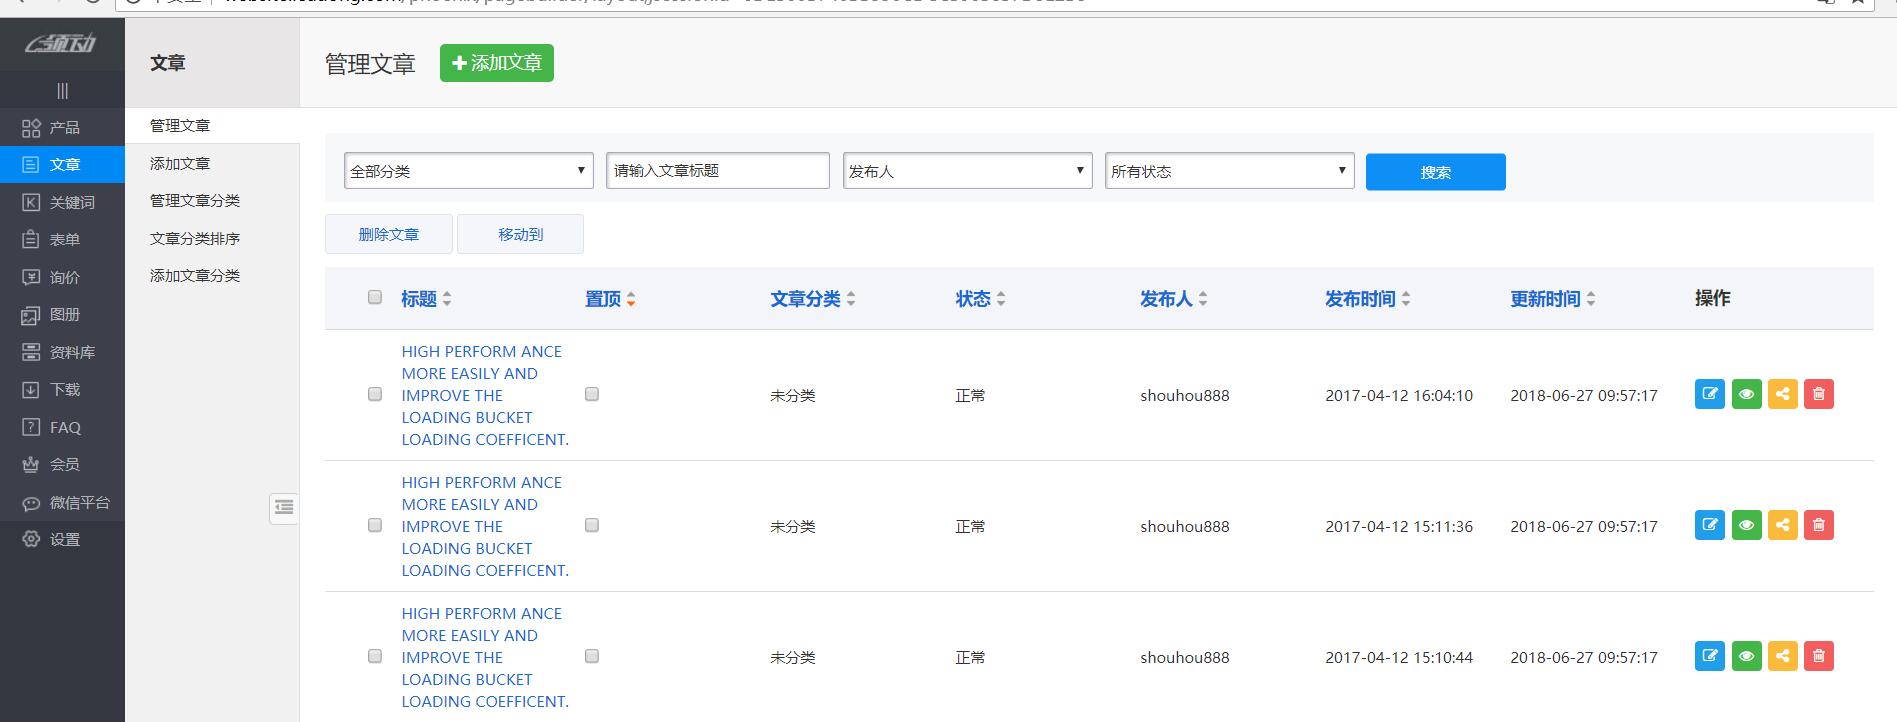The height and width of the screenshot is (722, 1897).
Task: Open 关键词 in the left sidebar
Action: click(x=72, y=202)
